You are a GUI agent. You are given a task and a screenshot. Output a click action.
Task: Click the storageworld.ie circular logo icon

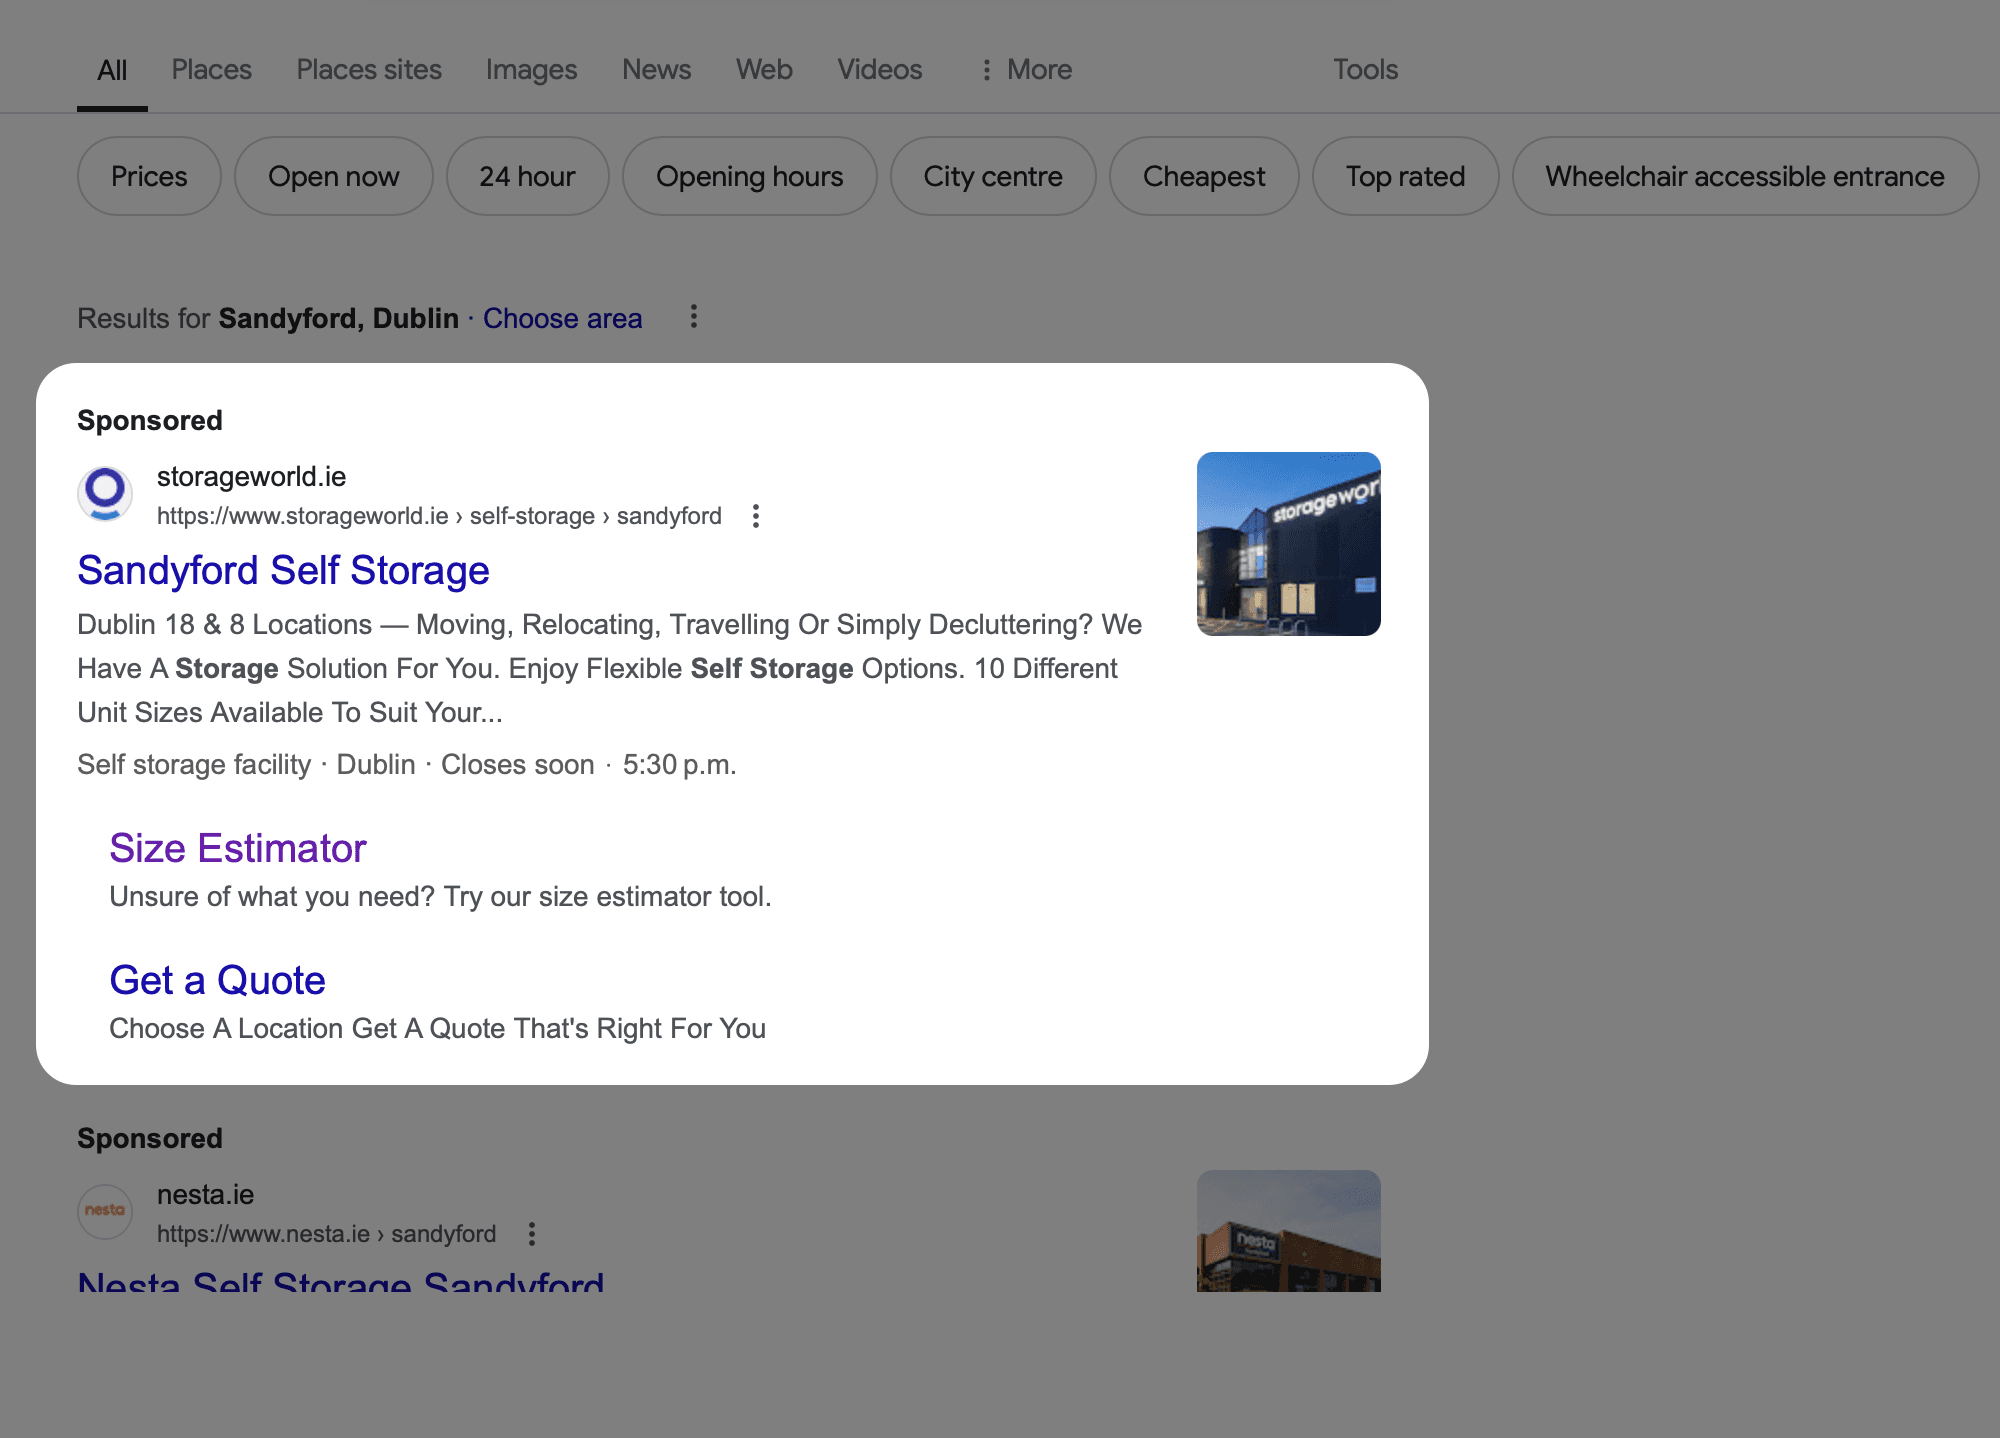tap(105, 493)
